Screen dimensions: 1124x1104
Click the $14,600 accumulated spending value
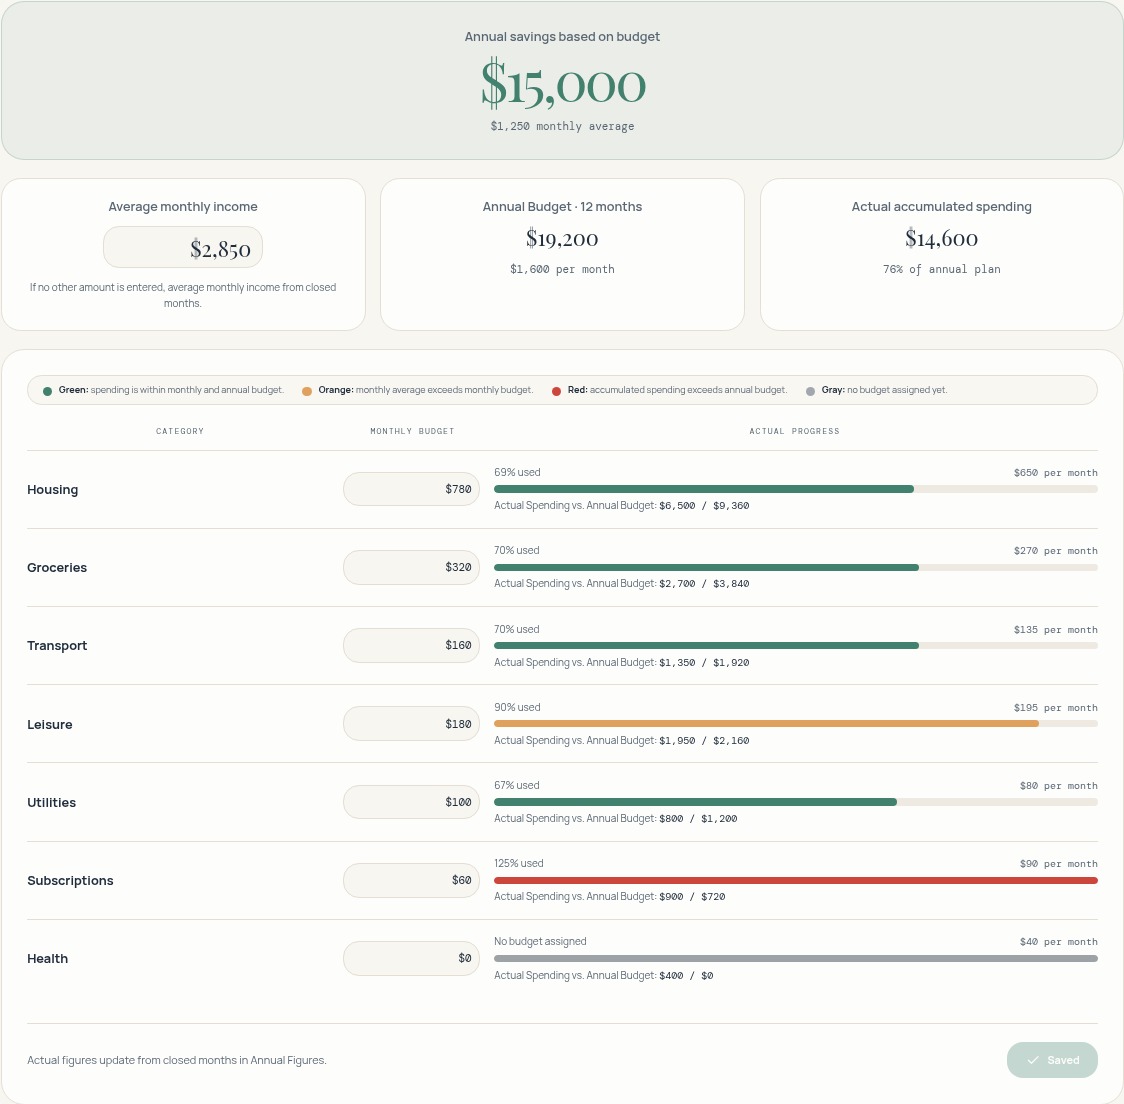pyautogui.click(x=941, y=238)
